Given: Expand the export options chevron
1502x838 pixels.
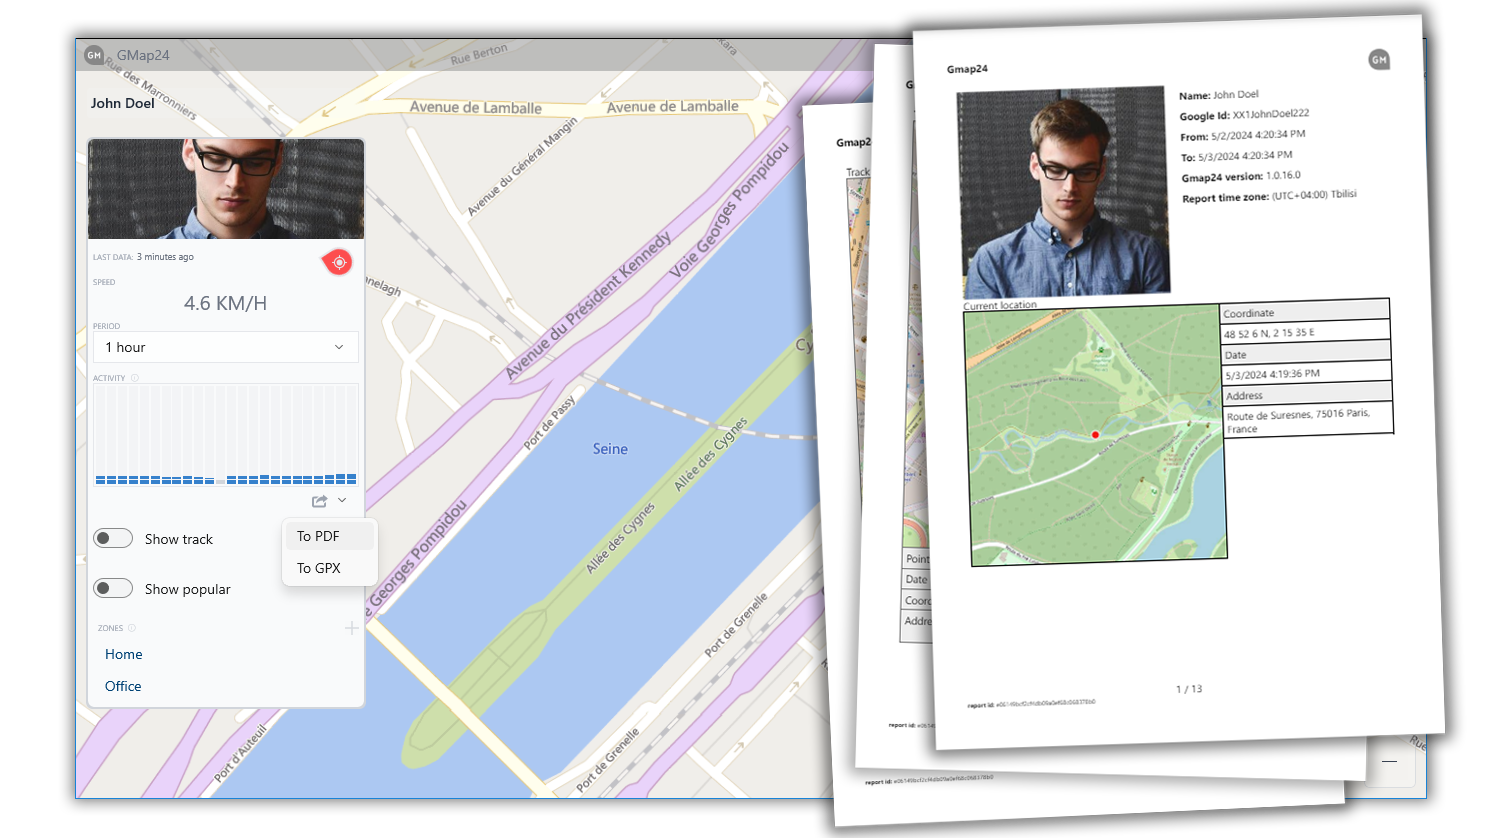Looking at the screenshot, I should (x=342, y=500).
